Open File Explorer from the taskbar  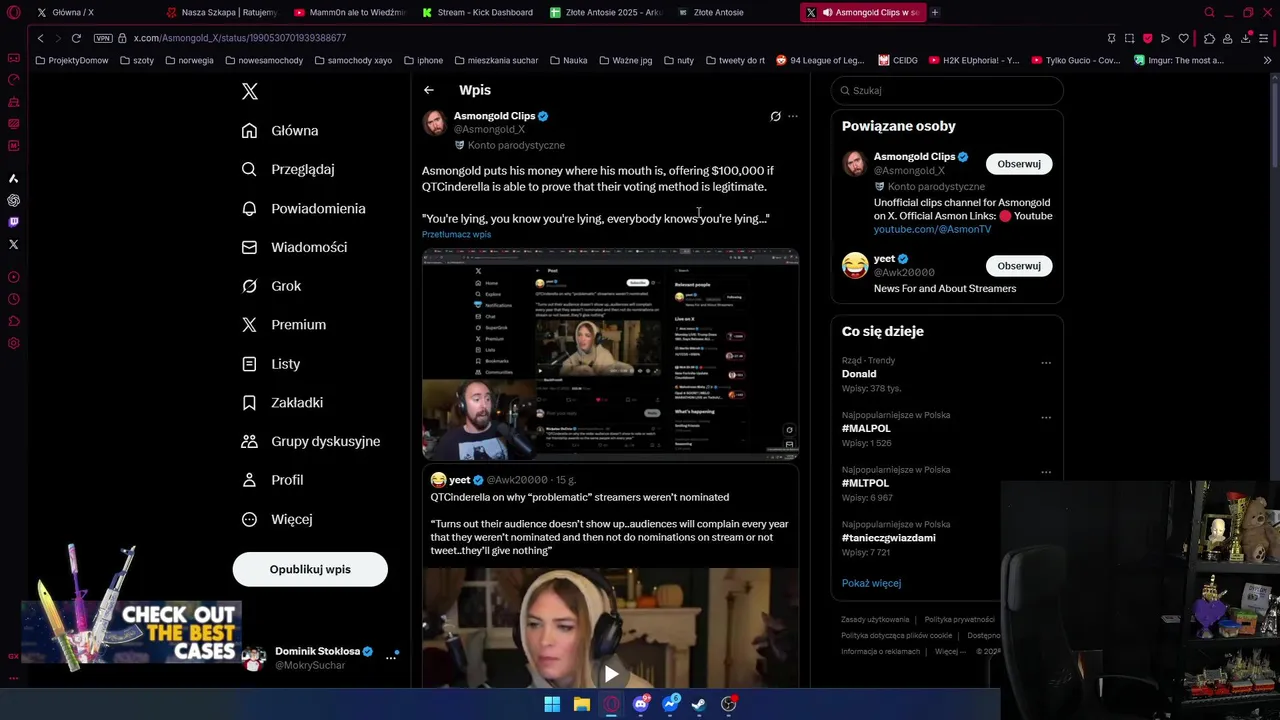(x=582, y=704)
